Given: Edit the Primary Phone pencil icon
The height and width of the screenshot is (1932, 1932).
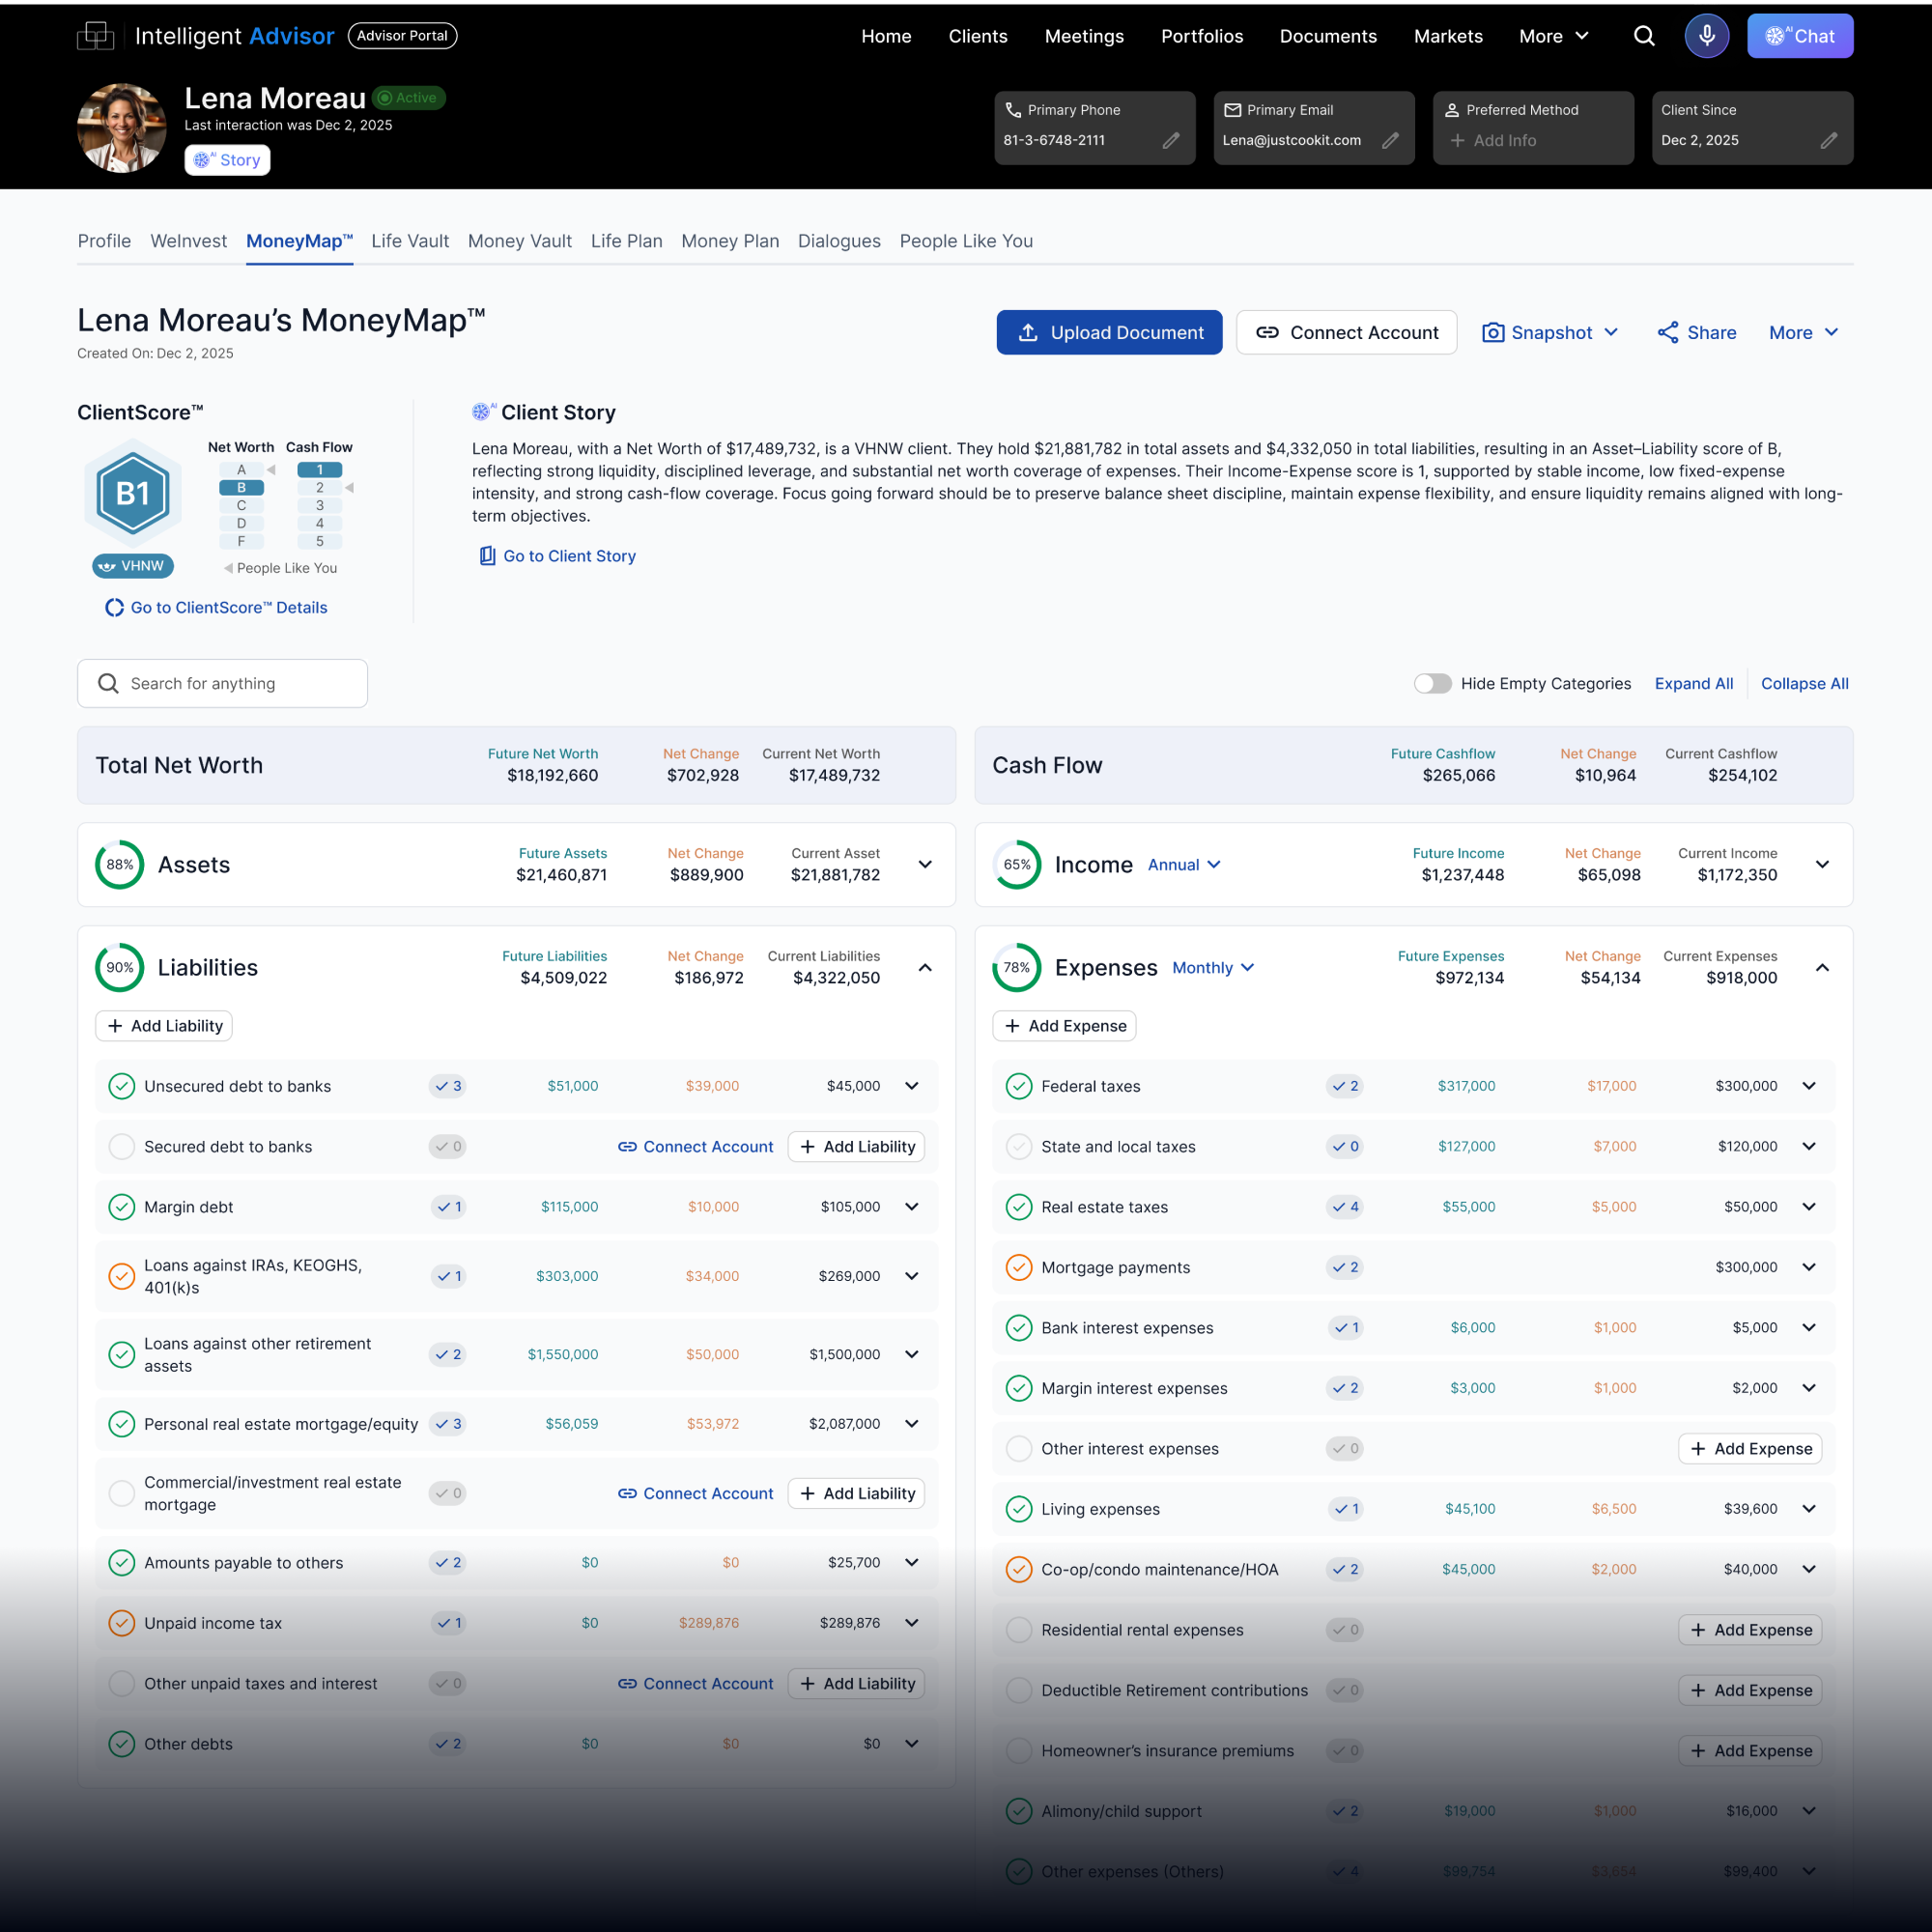Looking at the screenshot, I should coord(1171,141).
